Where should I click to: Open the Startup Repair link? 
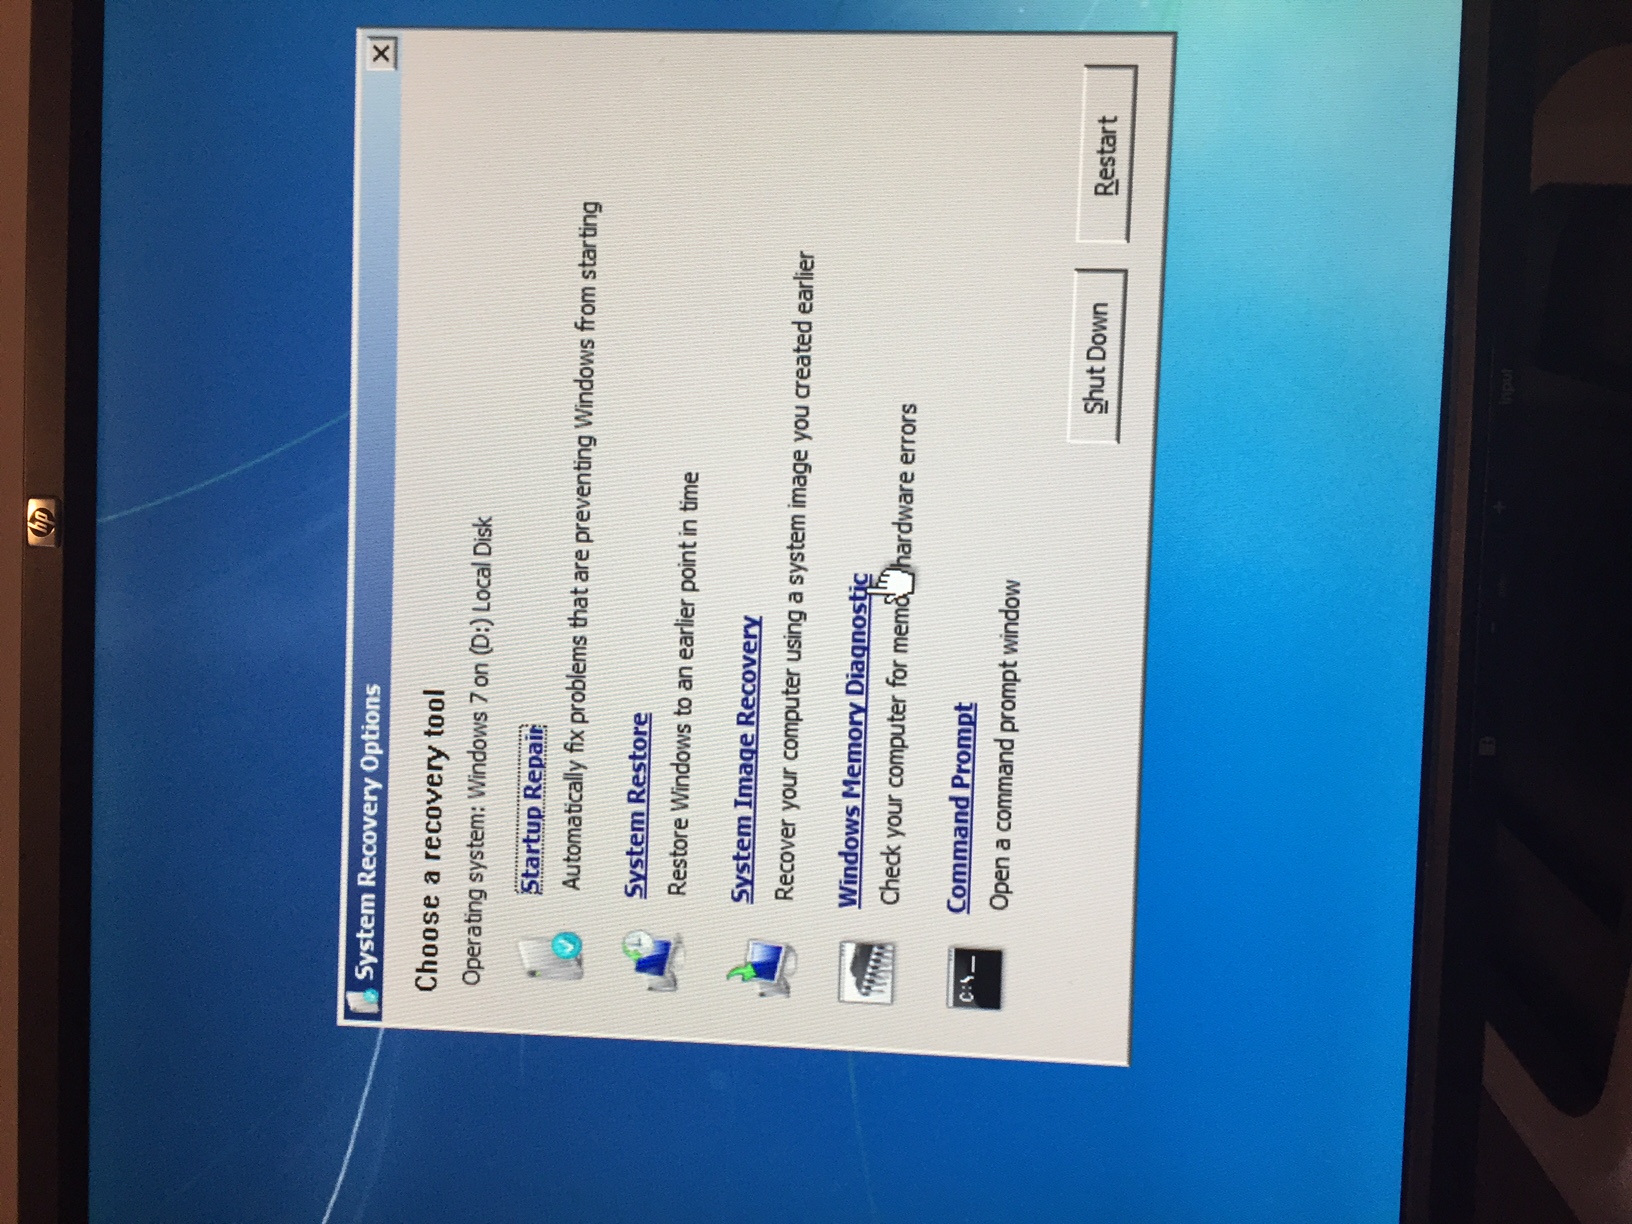click(x=533, y=808)
